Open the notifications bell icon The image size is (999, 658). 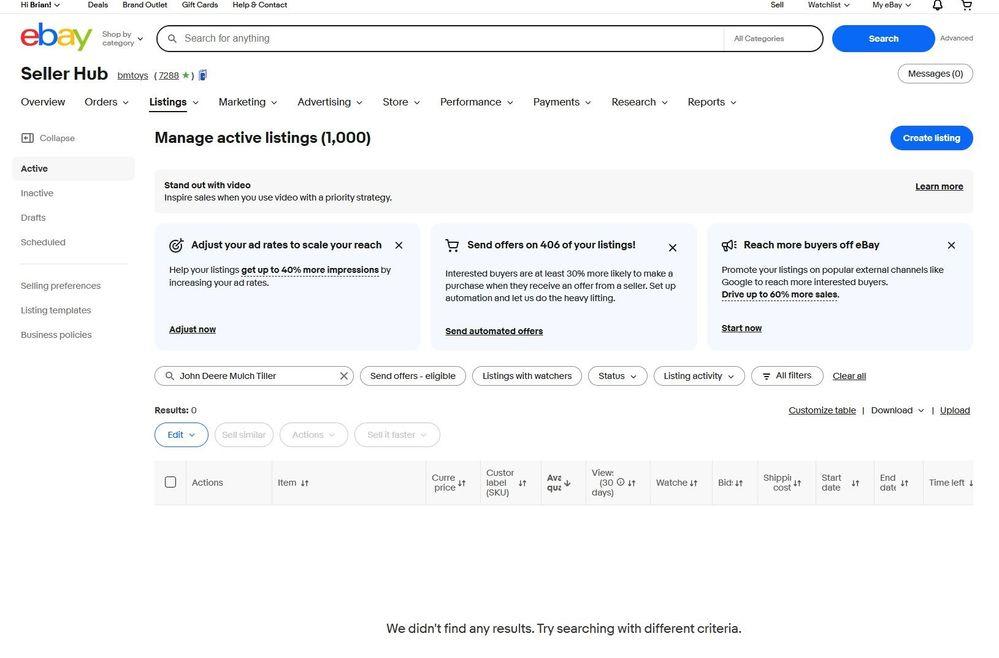click(x=937, y=5)
